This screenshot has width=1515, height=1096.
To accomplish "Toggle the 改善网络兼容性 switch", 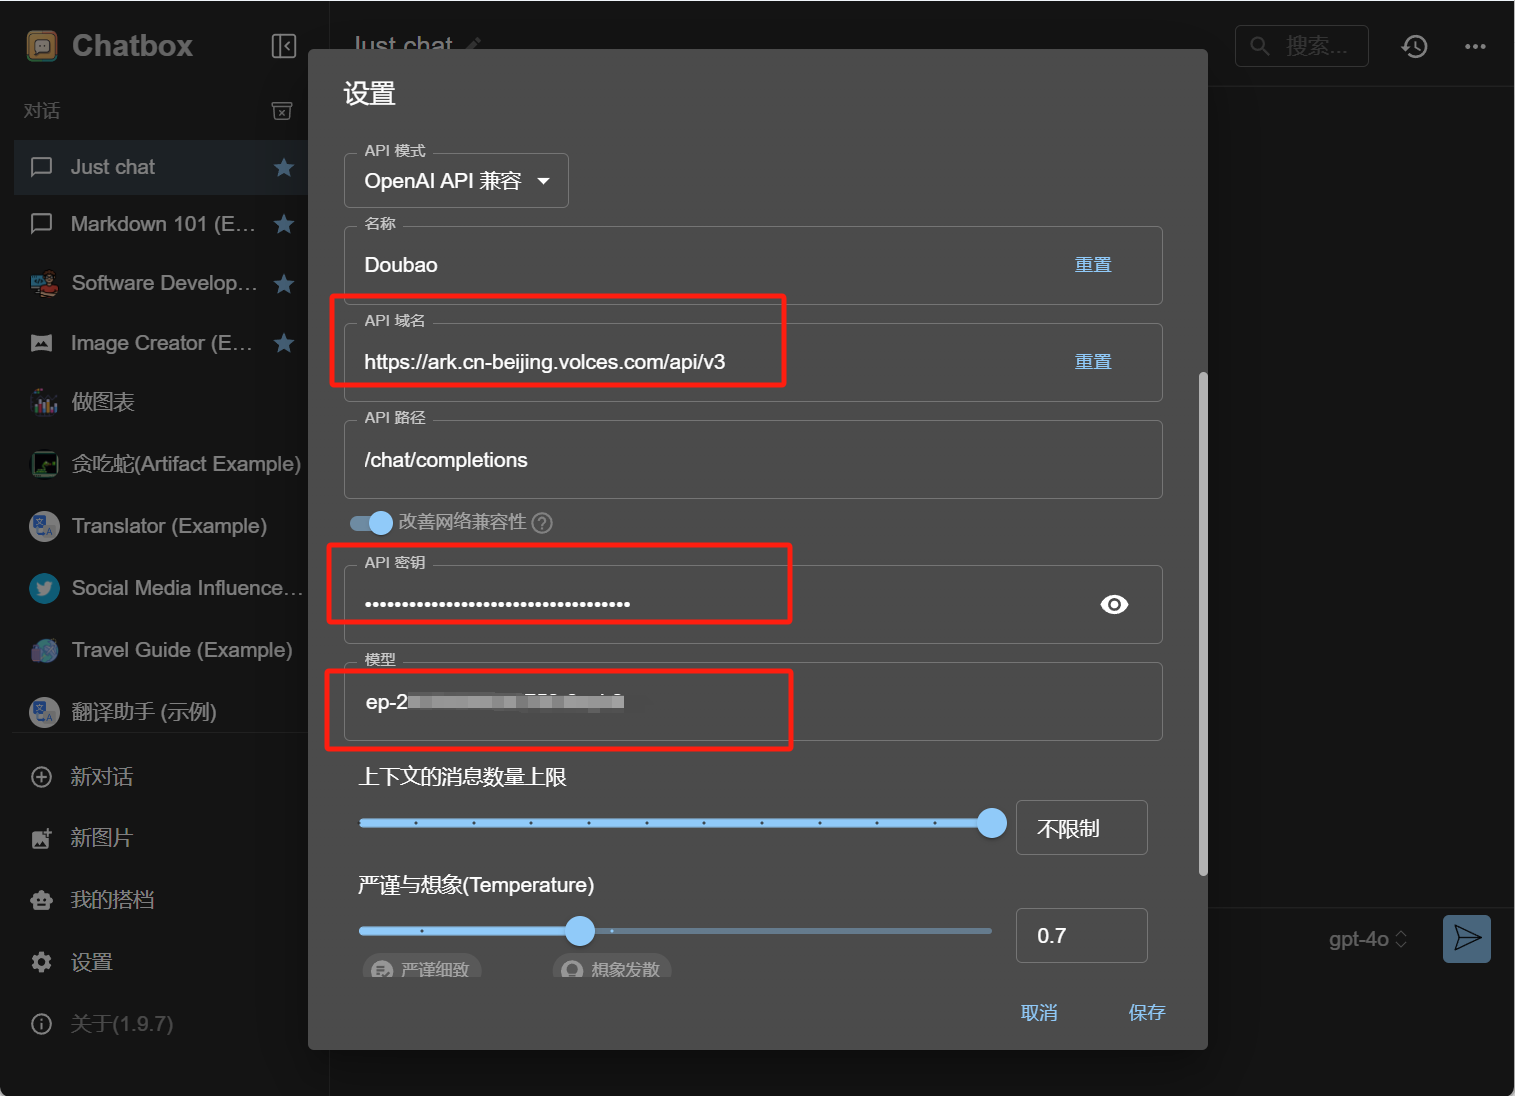I will tap(371, 523).
